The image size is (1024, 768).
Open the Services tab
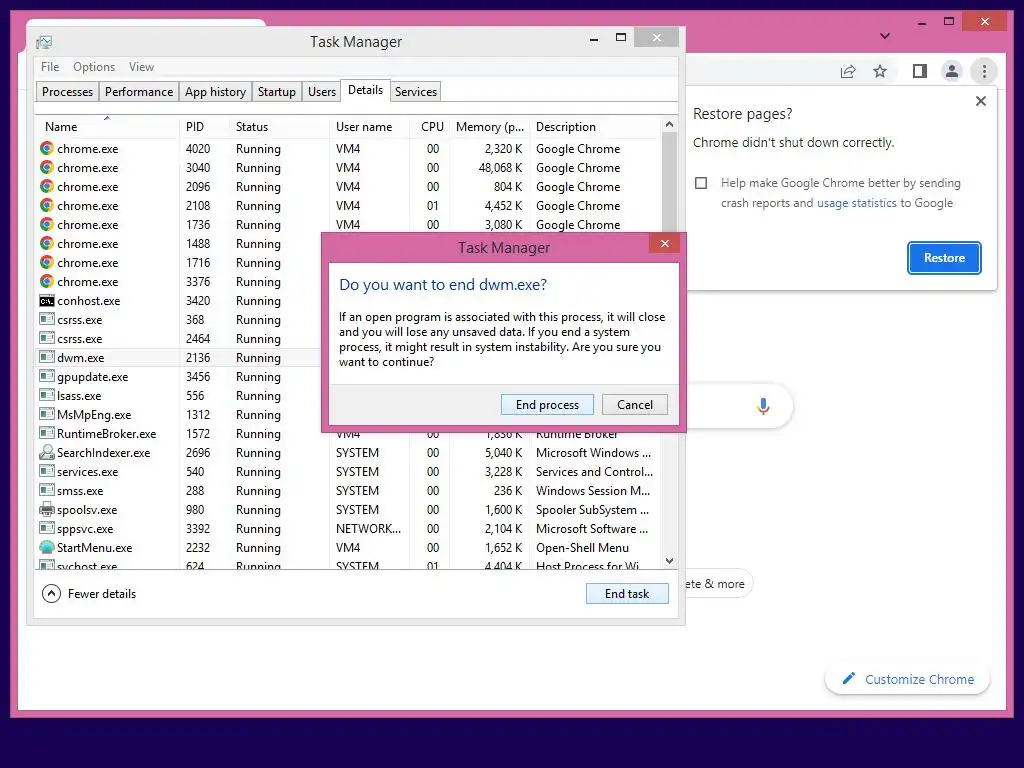[415, 91]
